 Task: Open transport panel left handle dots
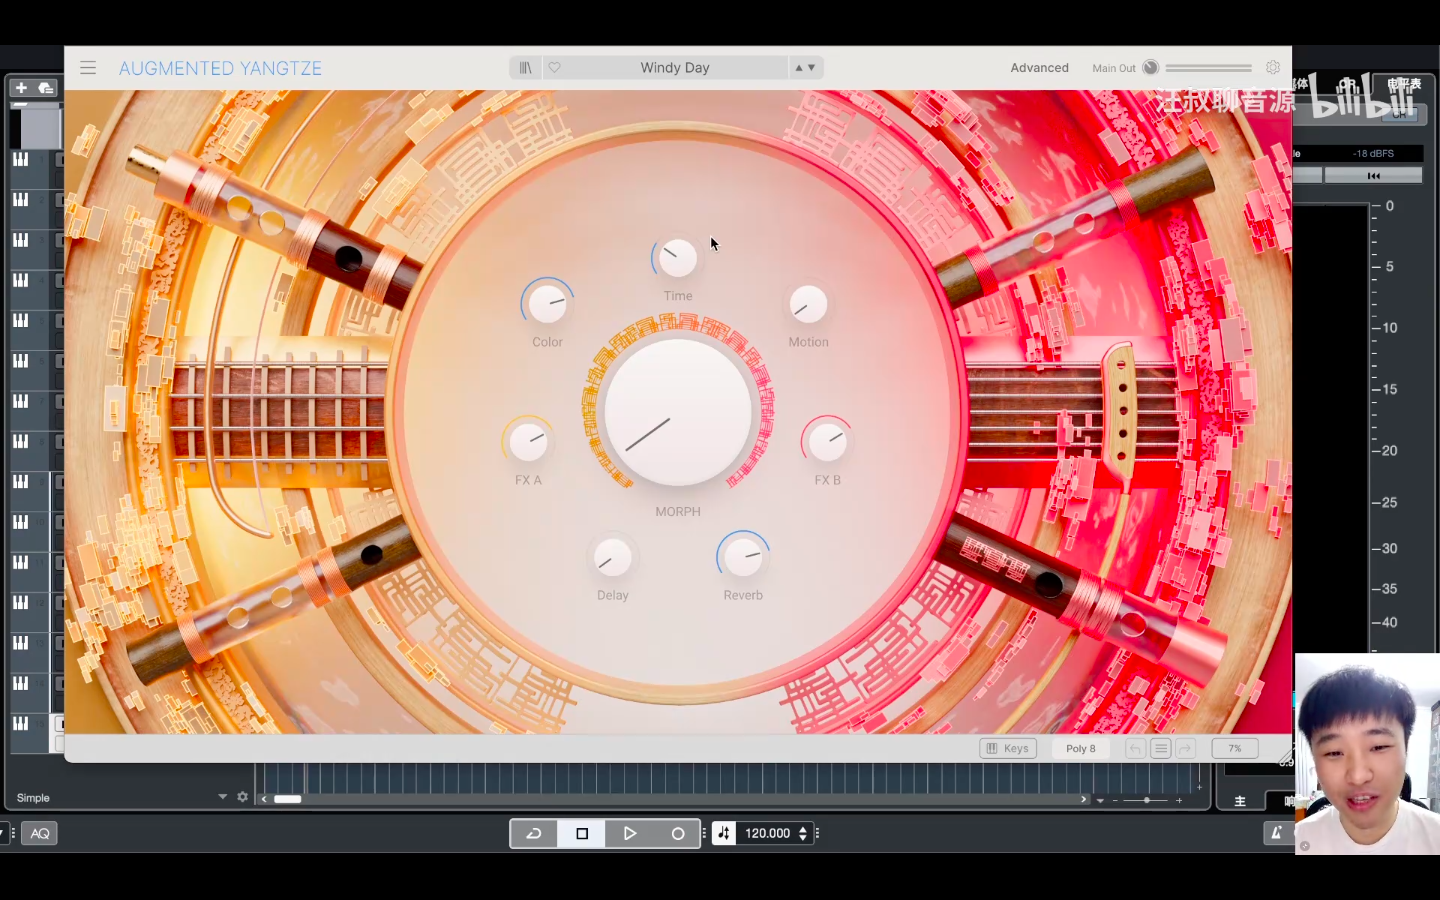(x=704, y=833)
